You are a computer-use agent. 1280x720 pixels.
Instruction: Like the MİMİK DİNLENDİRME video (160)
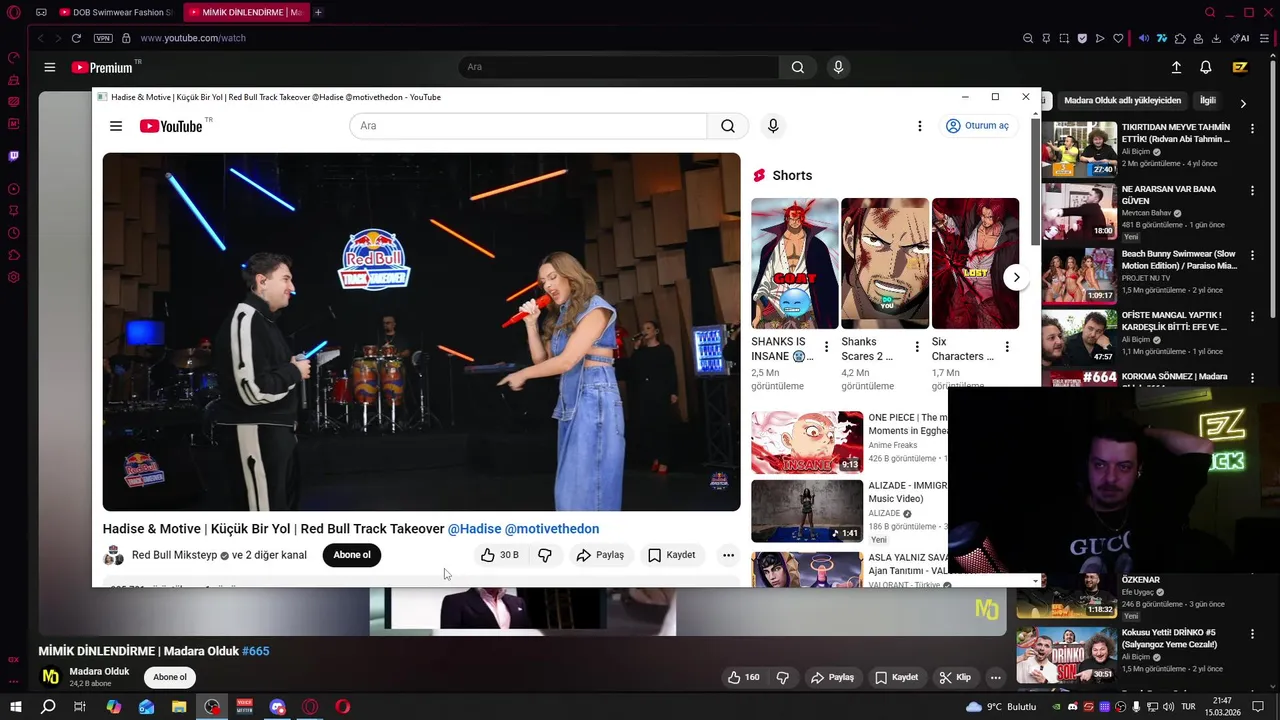point(743,677)
